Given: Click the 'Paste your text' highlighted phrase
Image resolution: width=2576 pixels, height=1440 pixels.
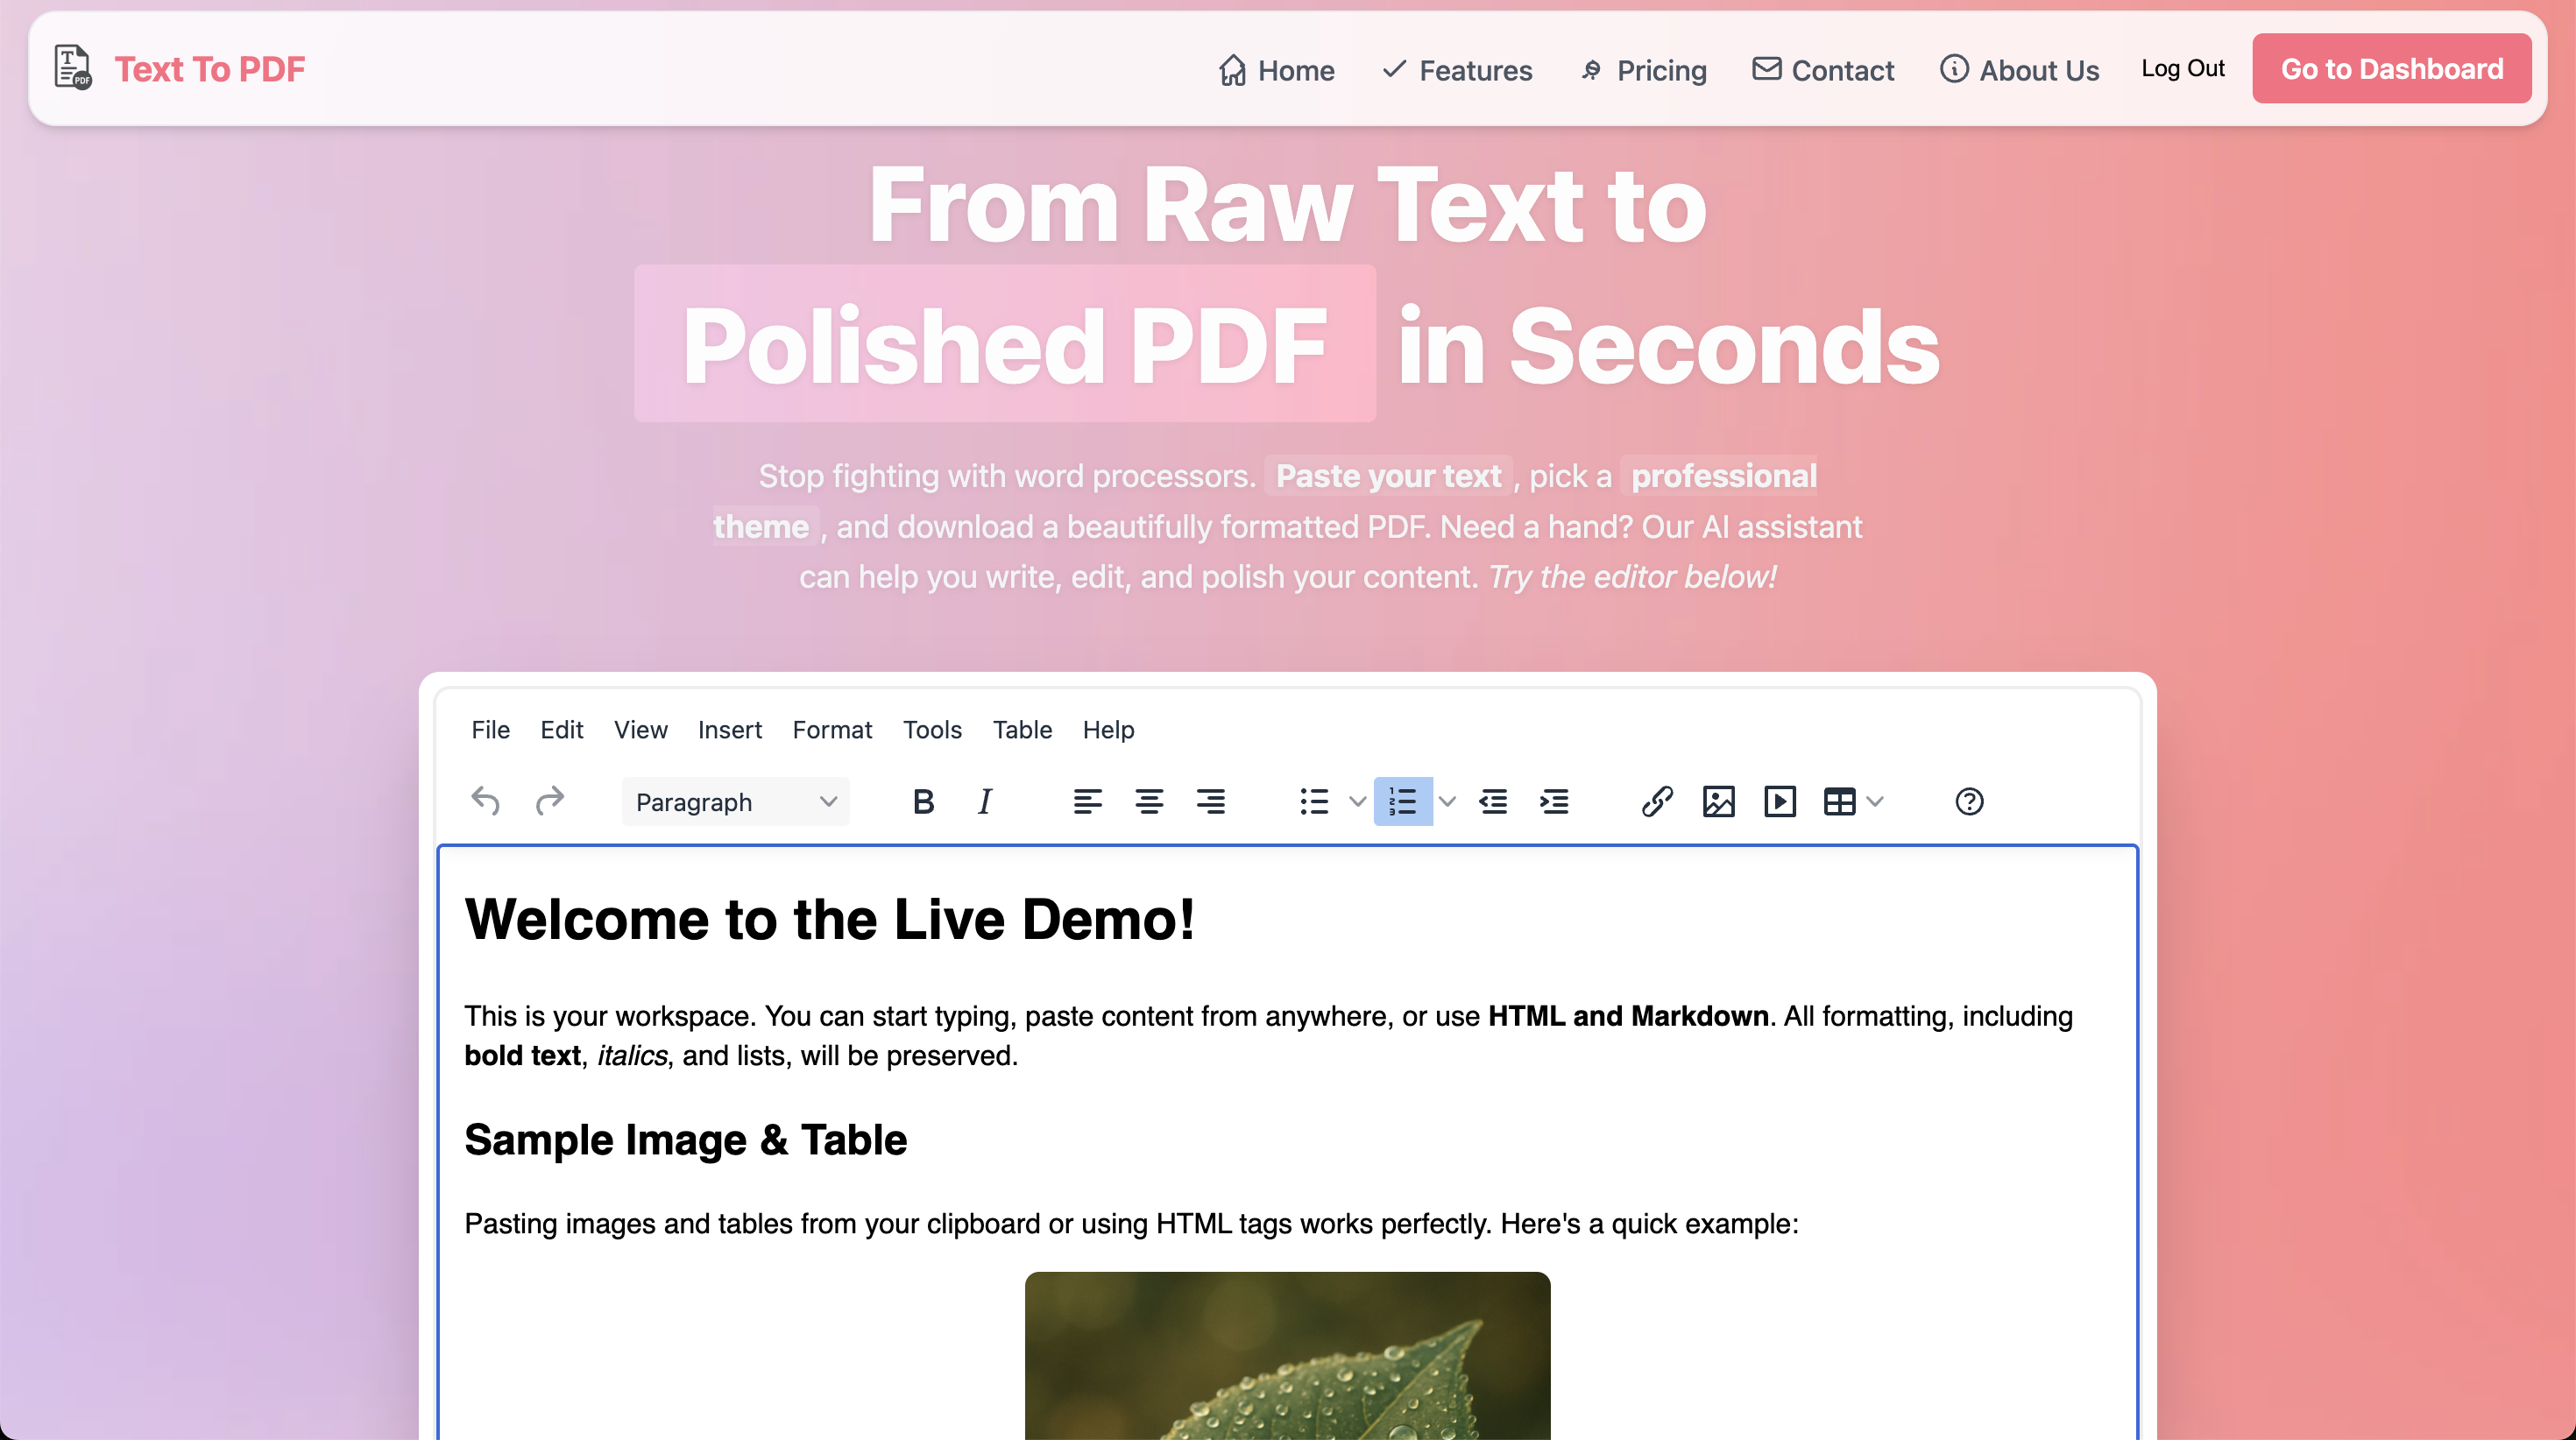Looking at the screenshot, I should (1388, 476).
